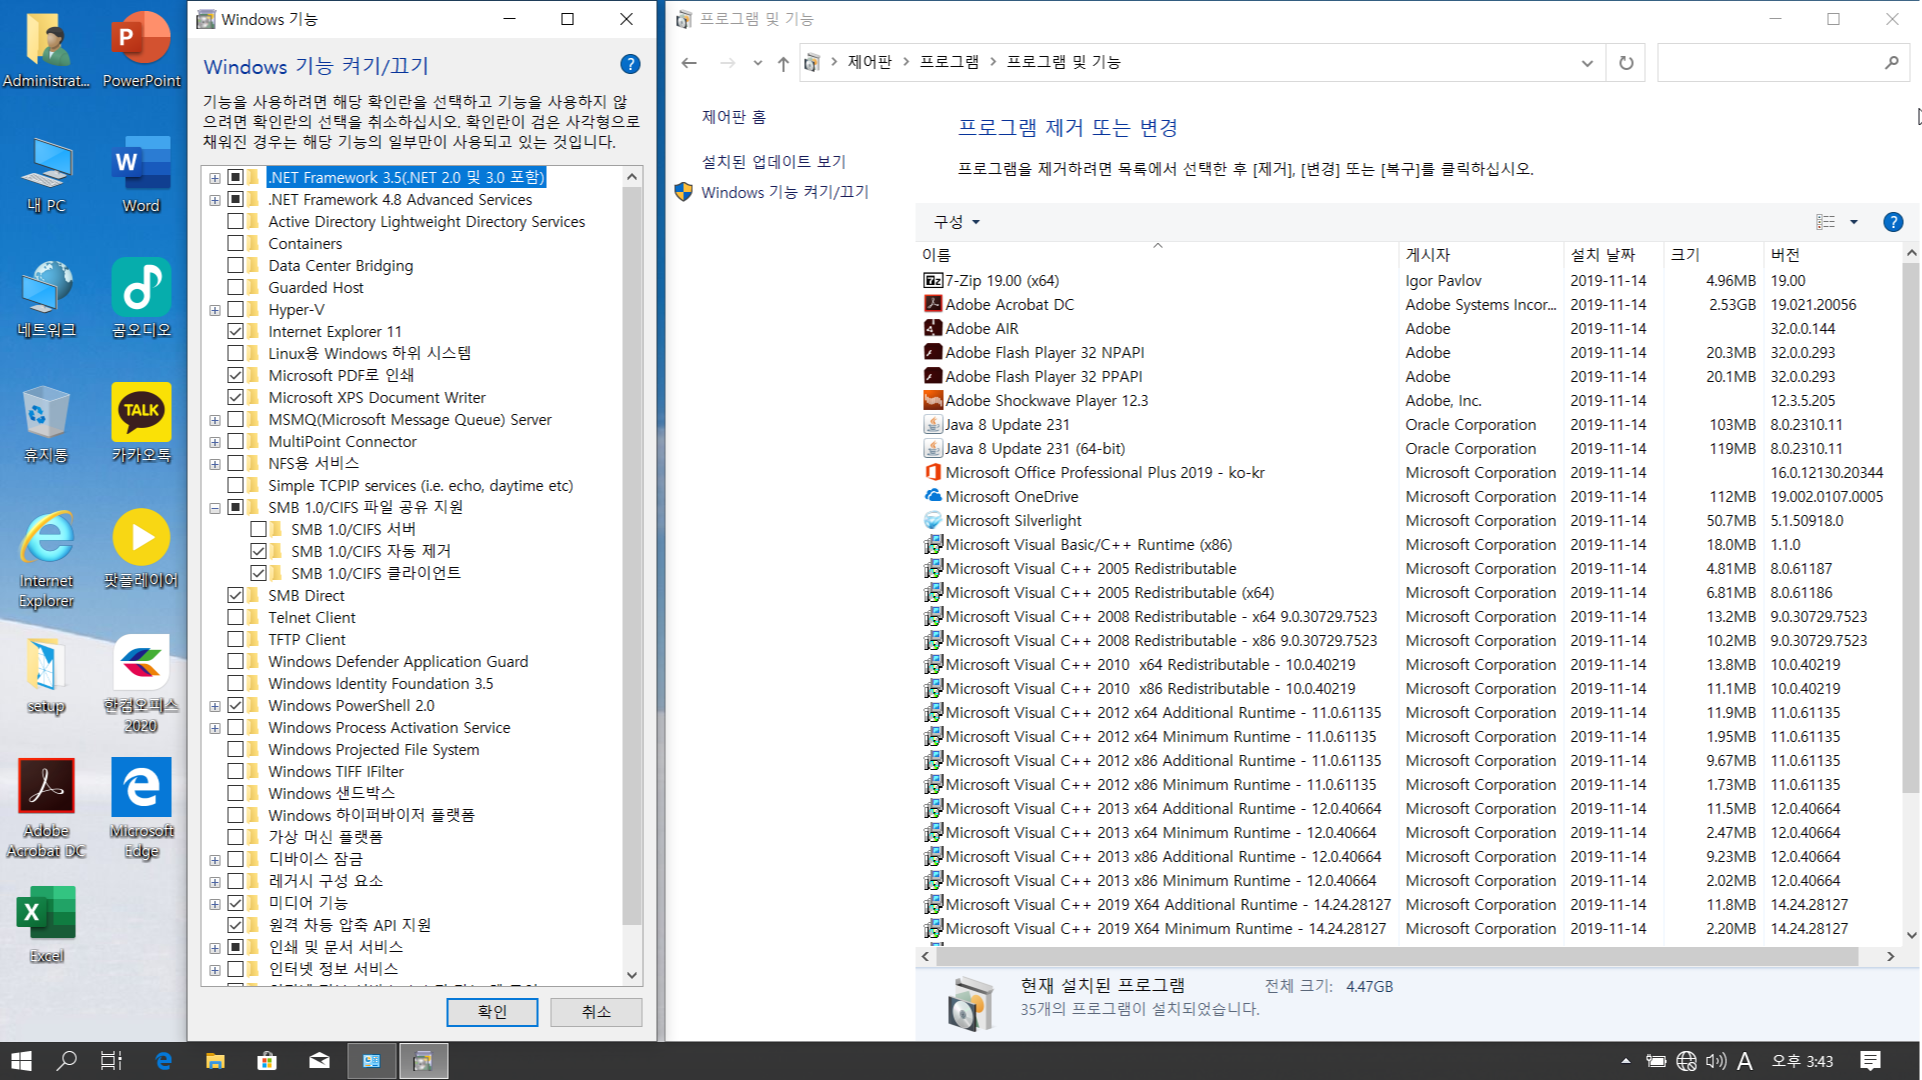Screen dimensions: 1922x1080
Task: Expand the Hyper-V tree node
Action: coord(215,310)
